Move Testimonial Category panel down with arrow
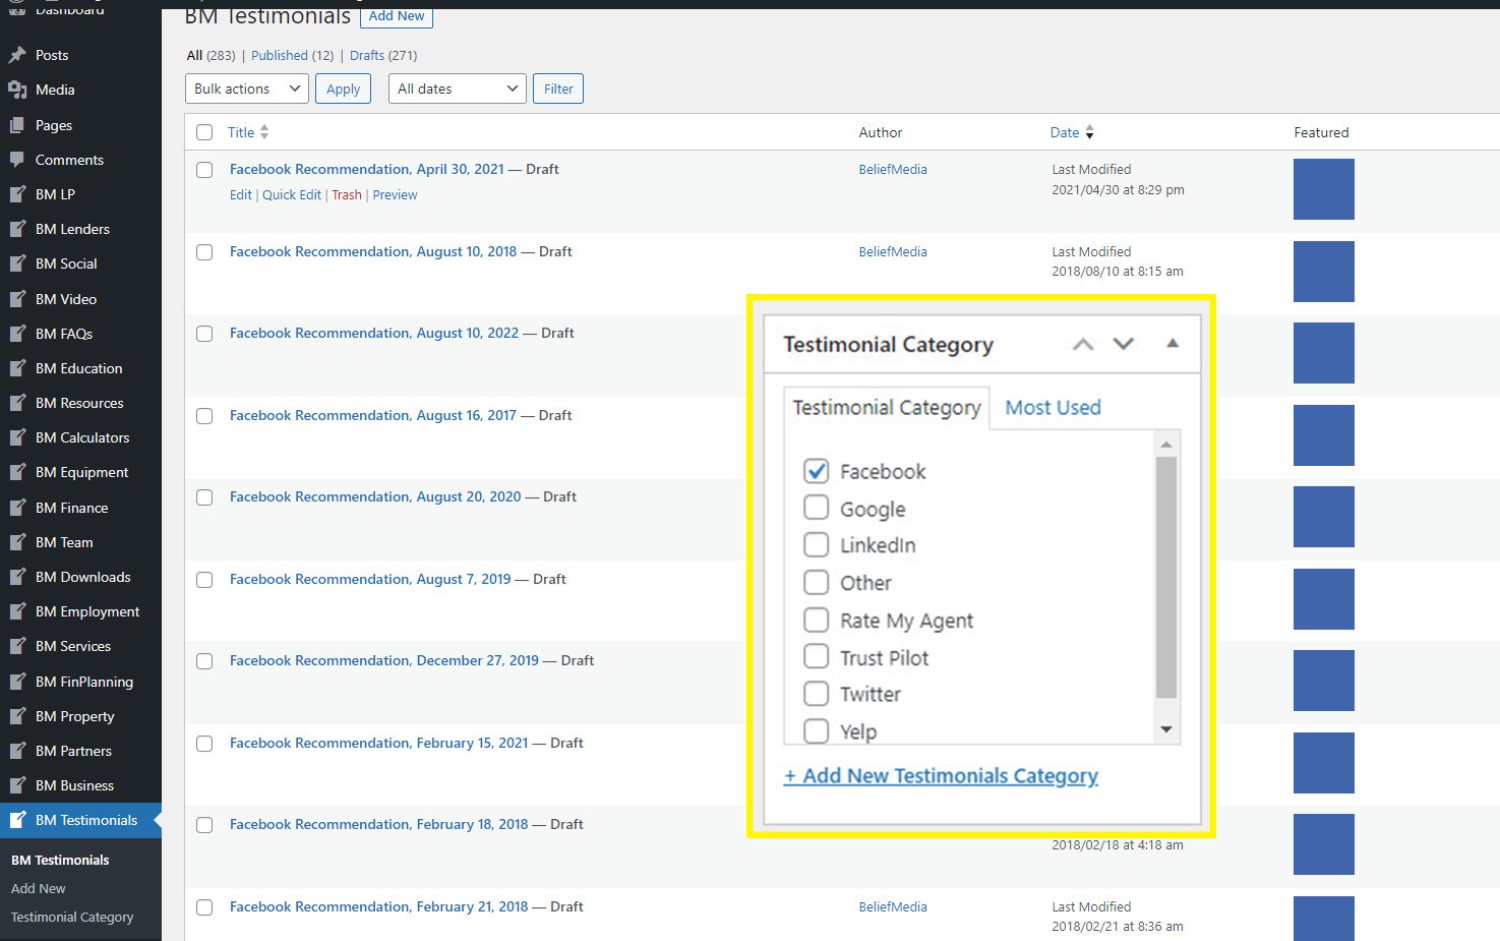Image resolution: width=1500 pixels, height=941 pixels. [x=1123, y=344]
